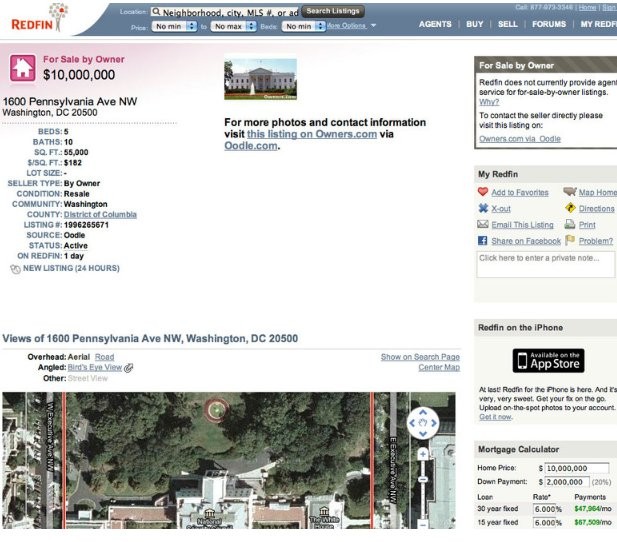Click the Bird's Eye View popup icon

[x=129, y=368]
